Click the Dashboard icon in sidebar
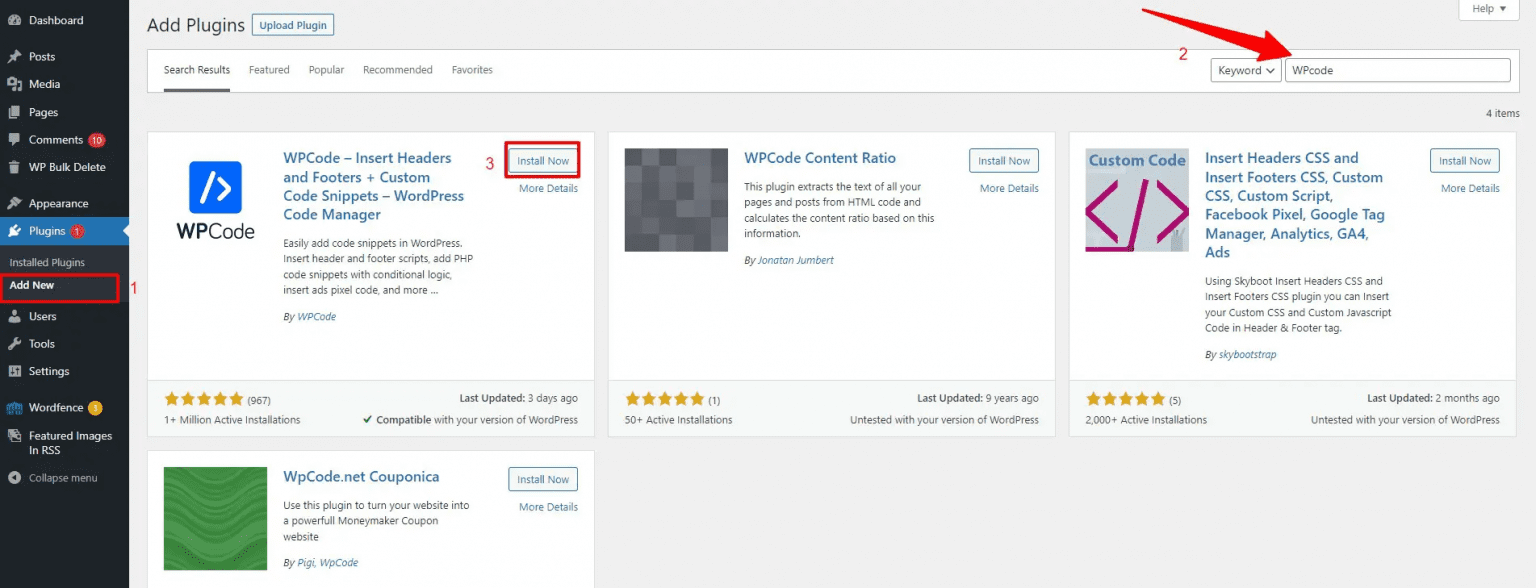The width and height of the screenshot is (1536, 588). [14, 20]
